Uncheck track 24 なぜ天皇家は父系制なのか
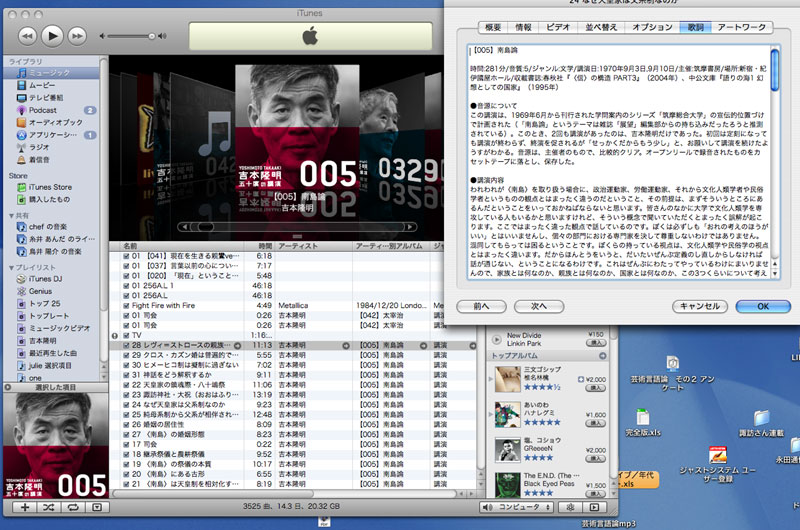 (126, 405)
